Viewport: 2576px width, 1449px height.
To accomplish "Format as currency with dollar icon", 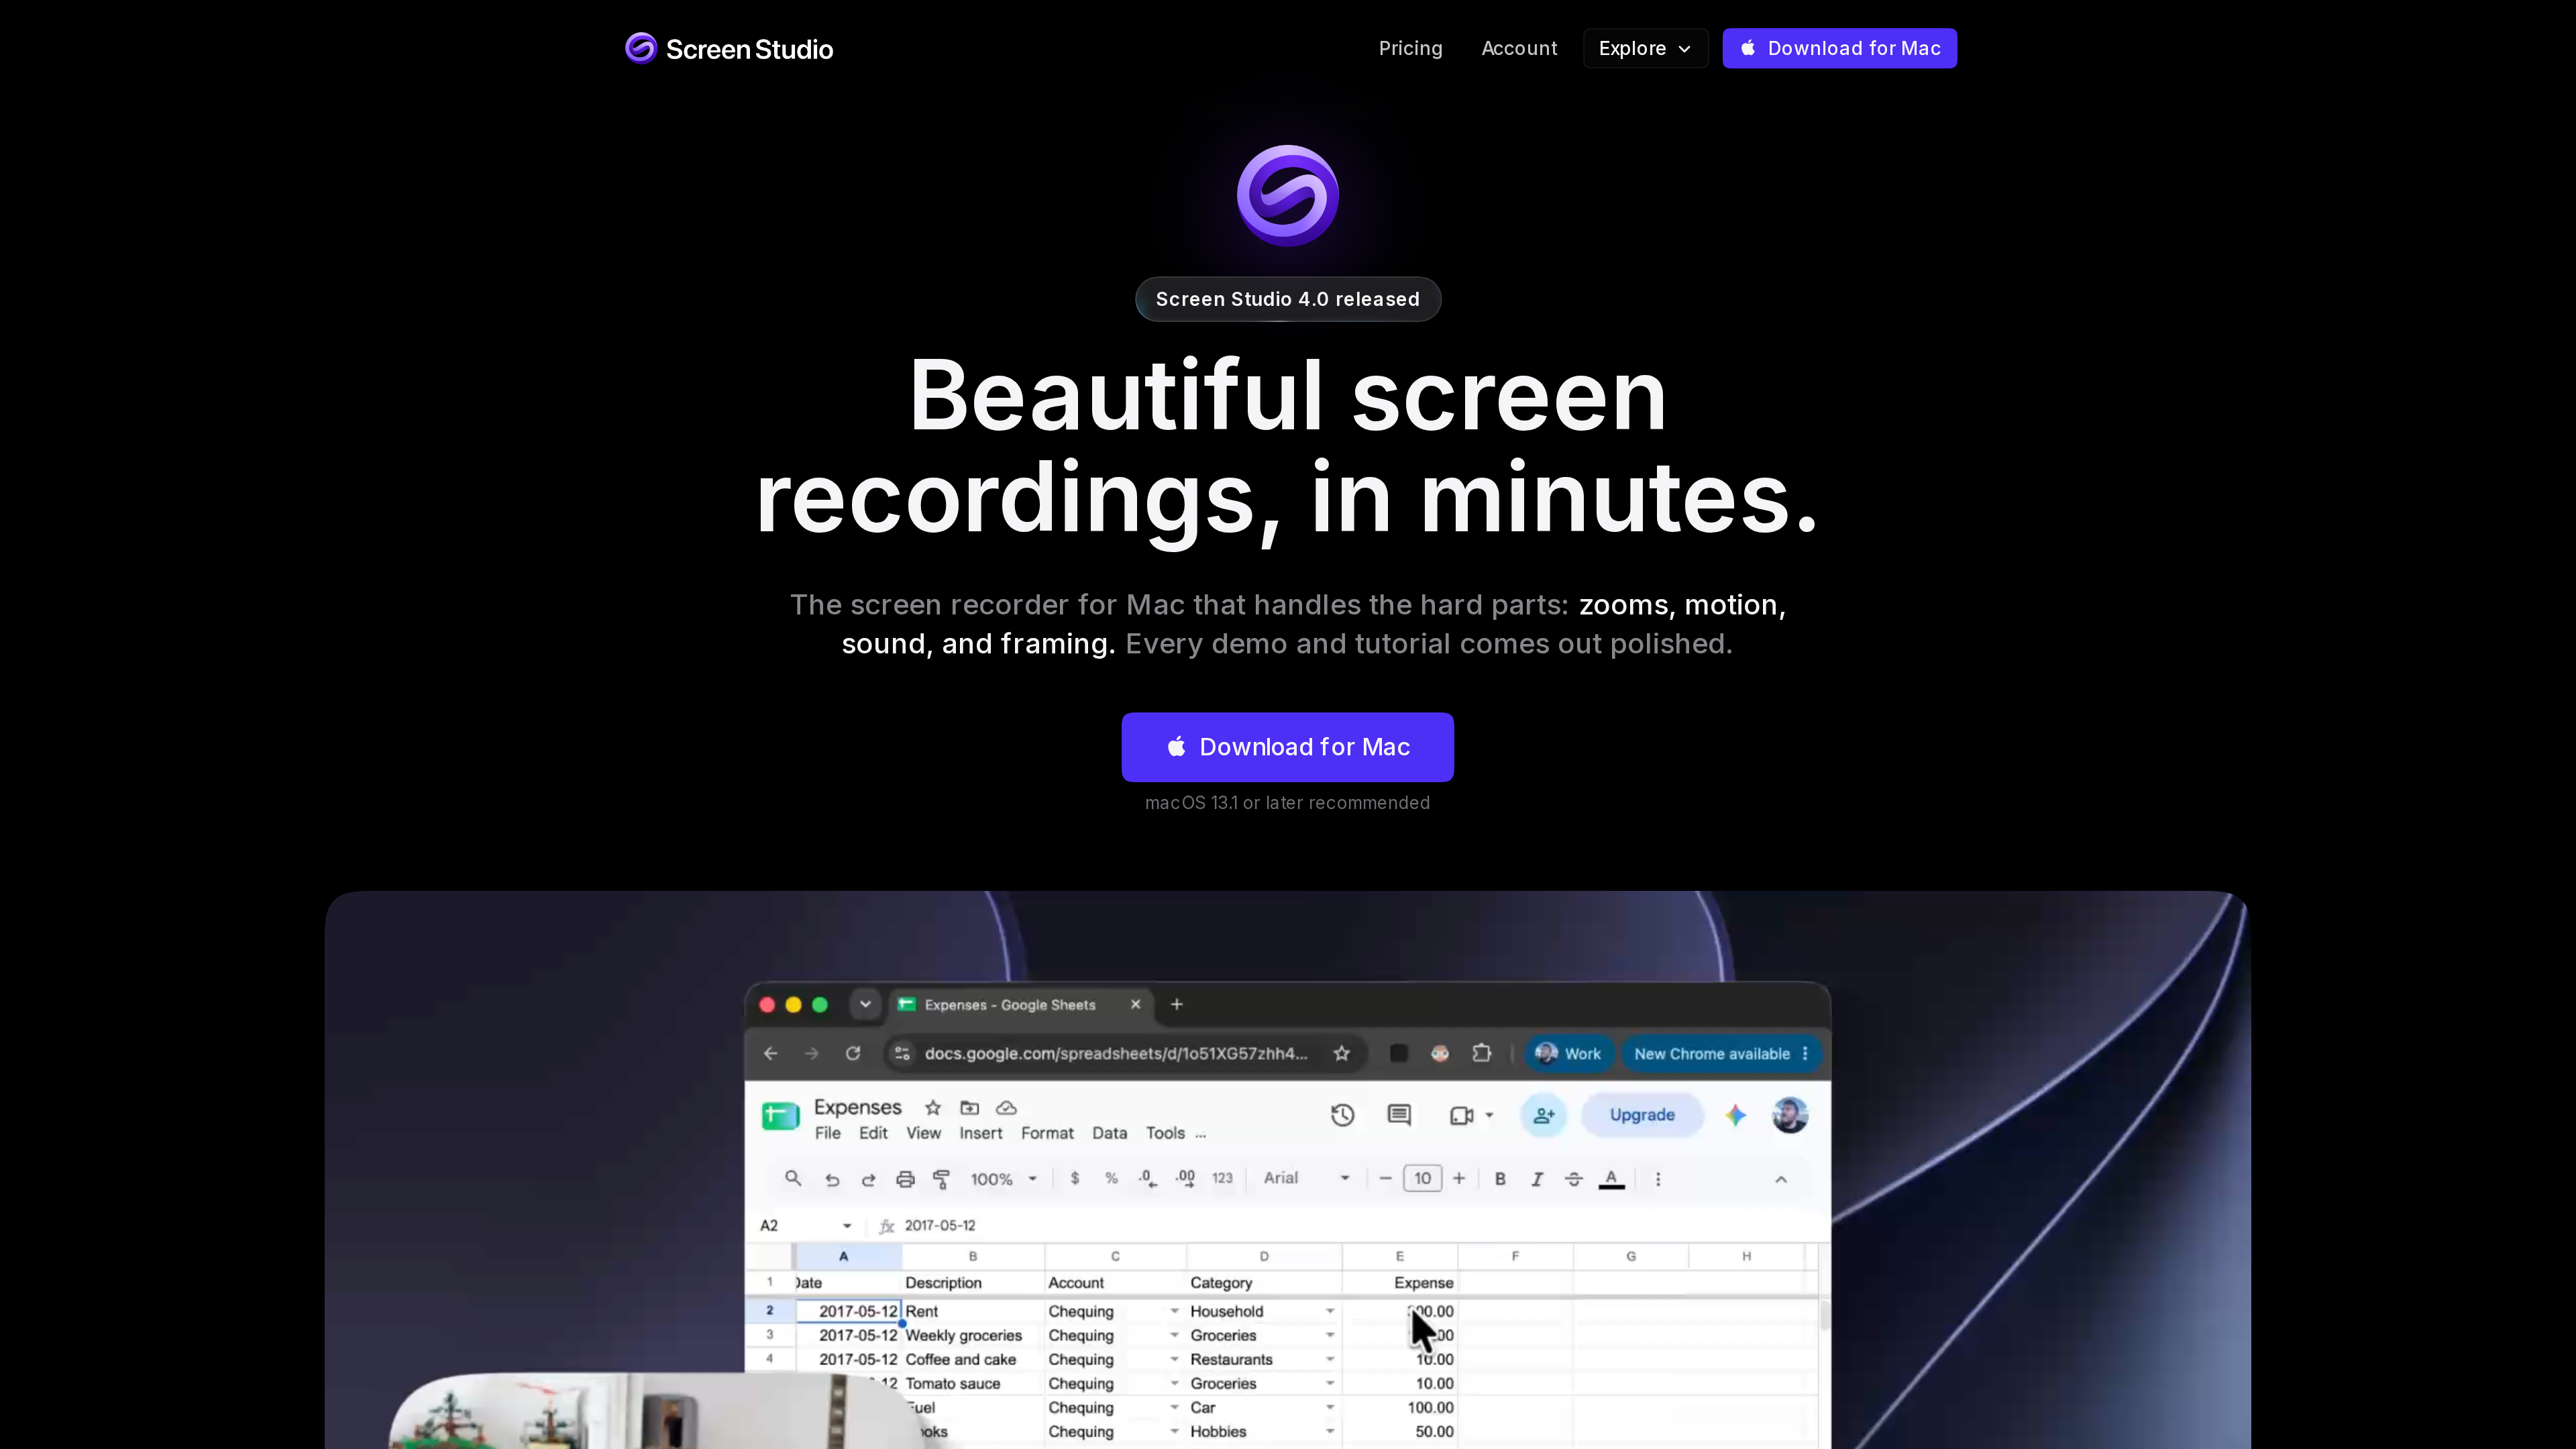I will coord(1075,1178).
